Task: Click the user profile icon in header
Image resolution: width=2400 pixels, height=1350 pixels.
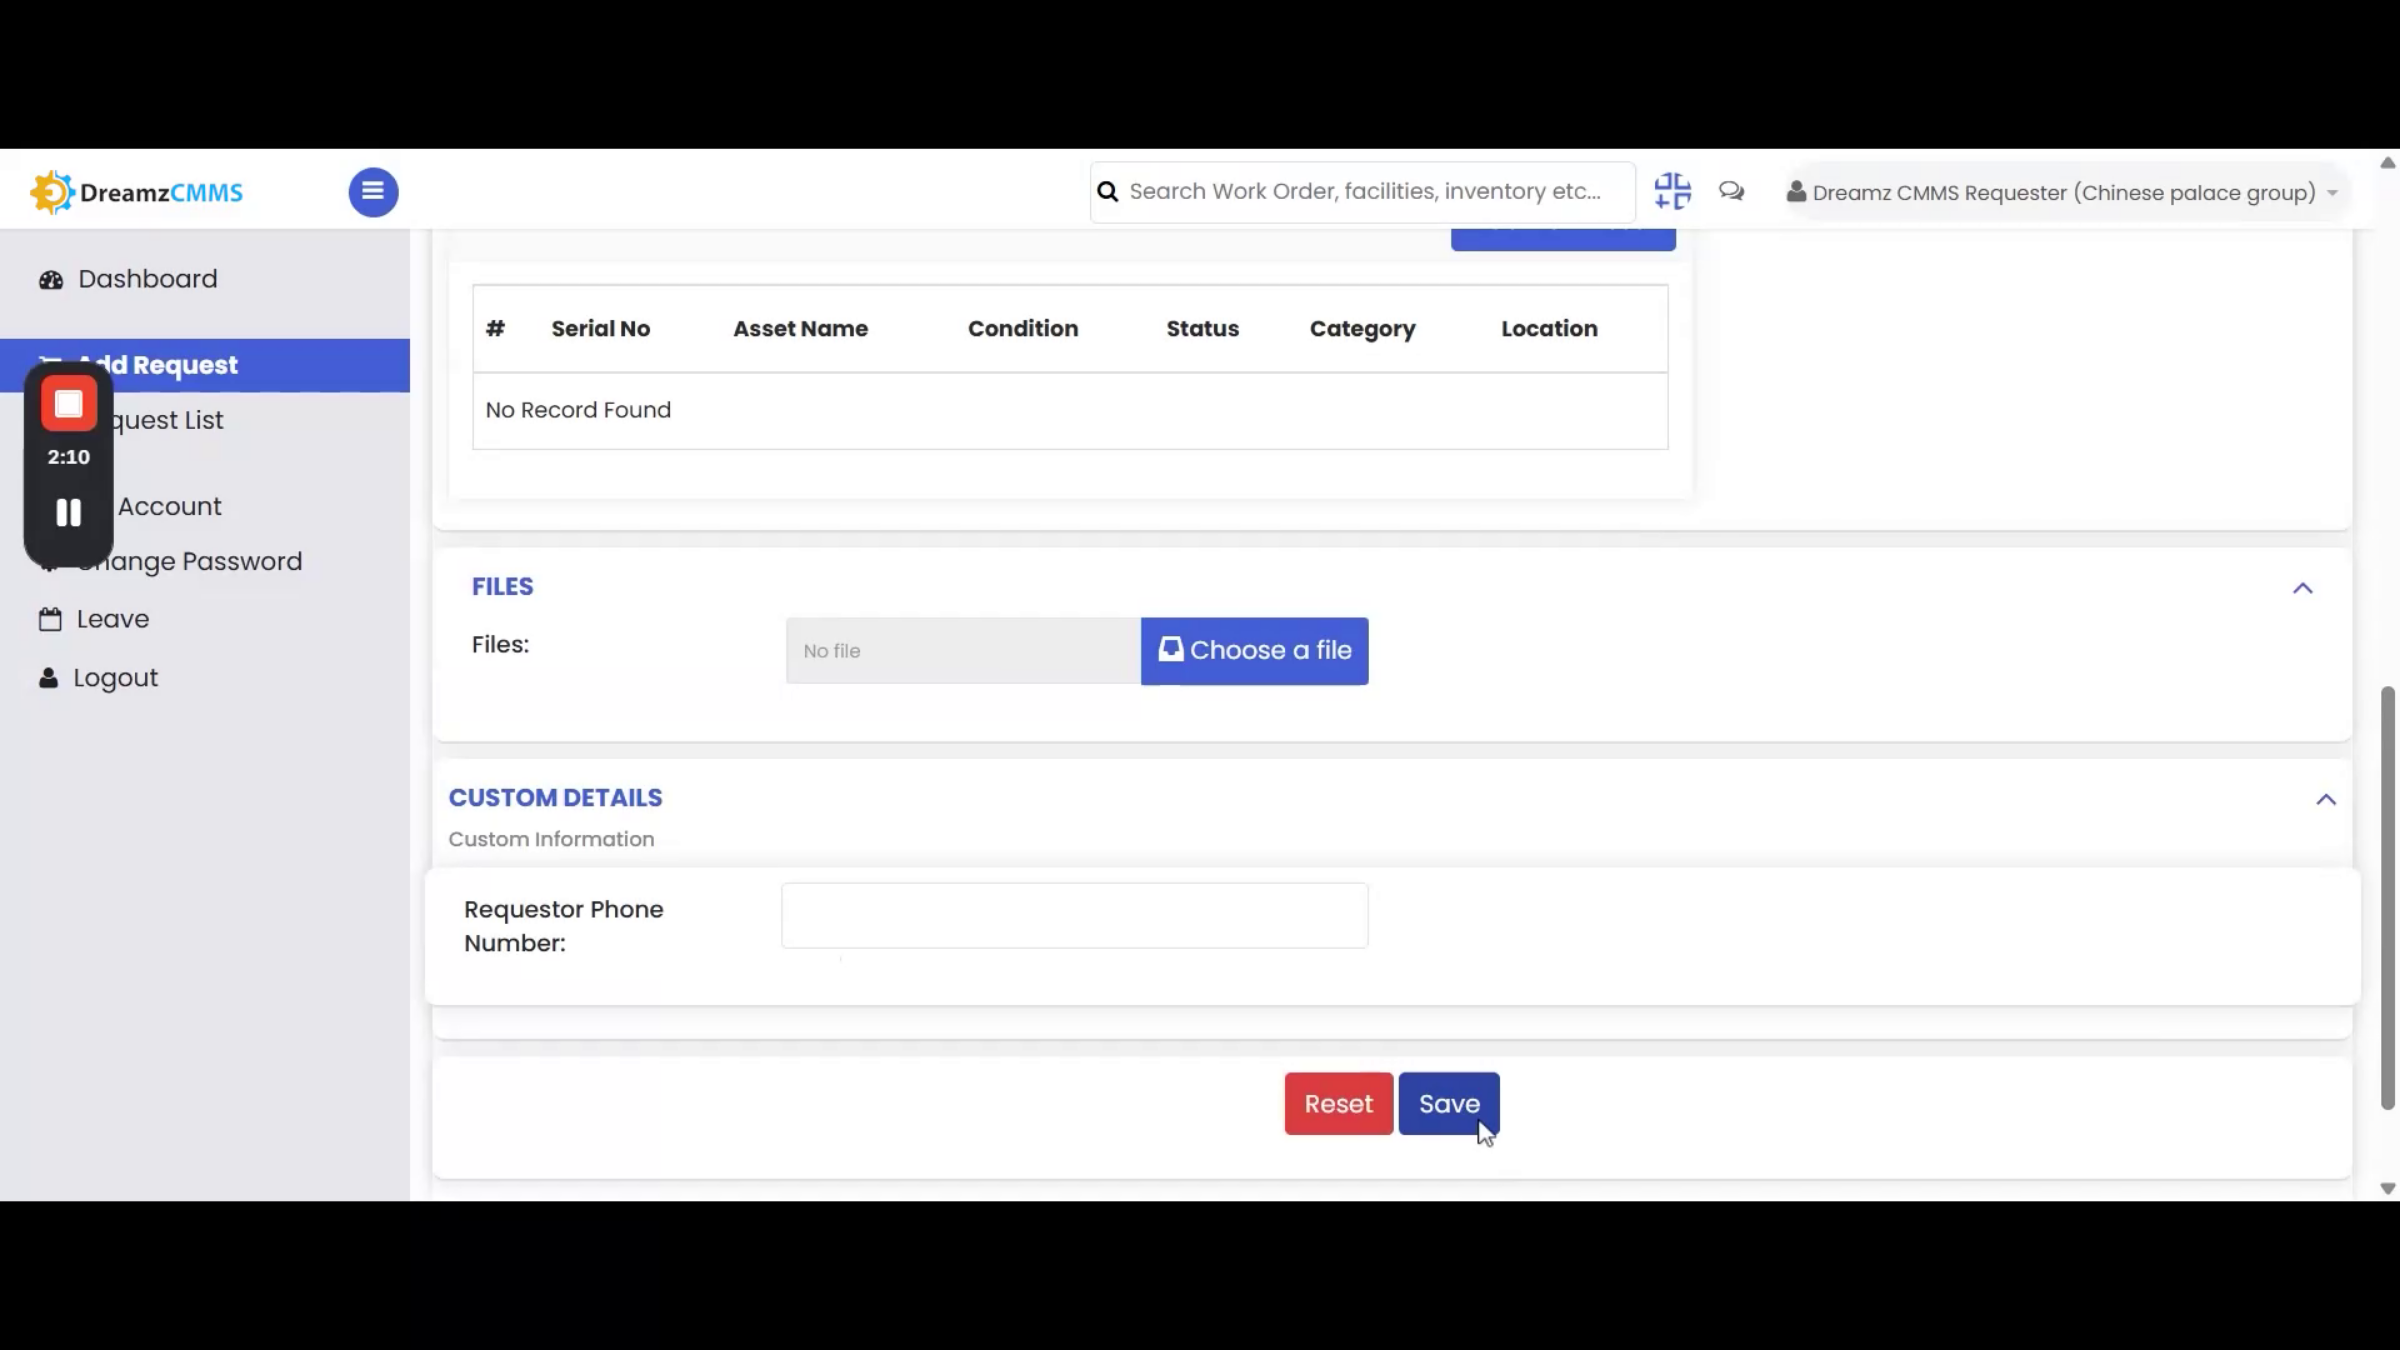Action: [x=1796, y=192]
